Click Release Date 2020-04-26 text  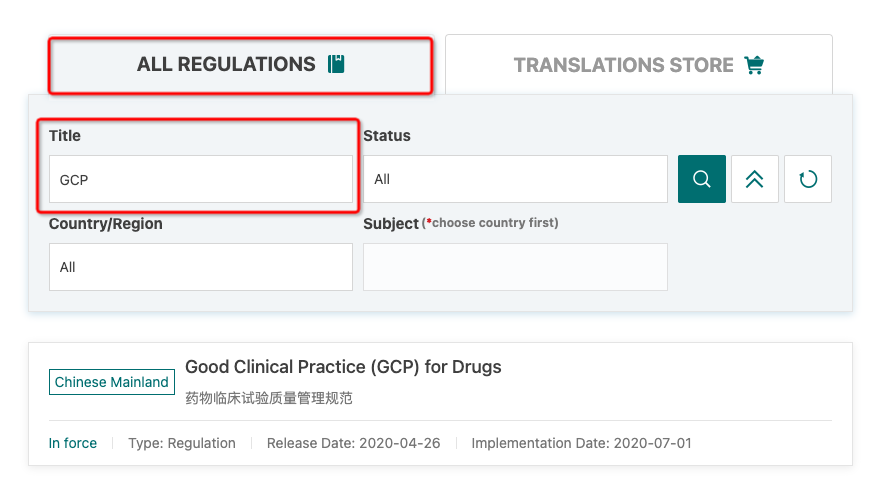click(353, 443)
